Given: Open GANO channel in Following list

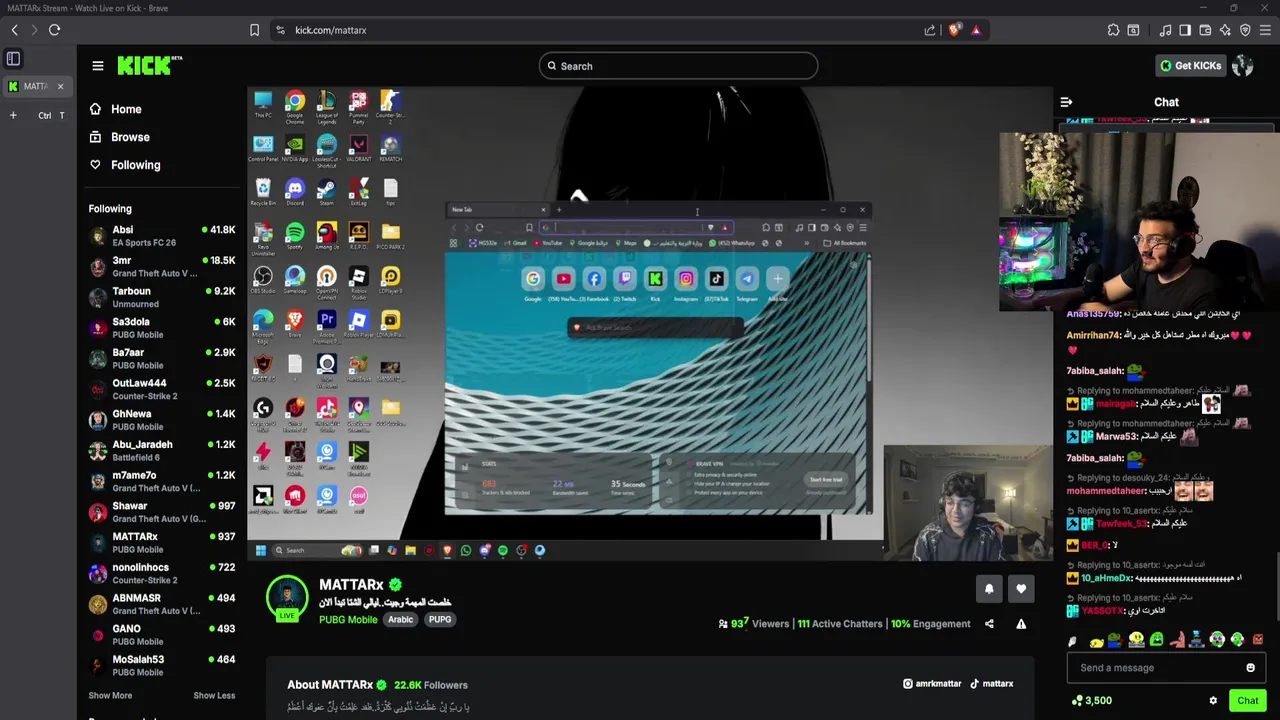Looking at the screenshot, I should (162, 635).
